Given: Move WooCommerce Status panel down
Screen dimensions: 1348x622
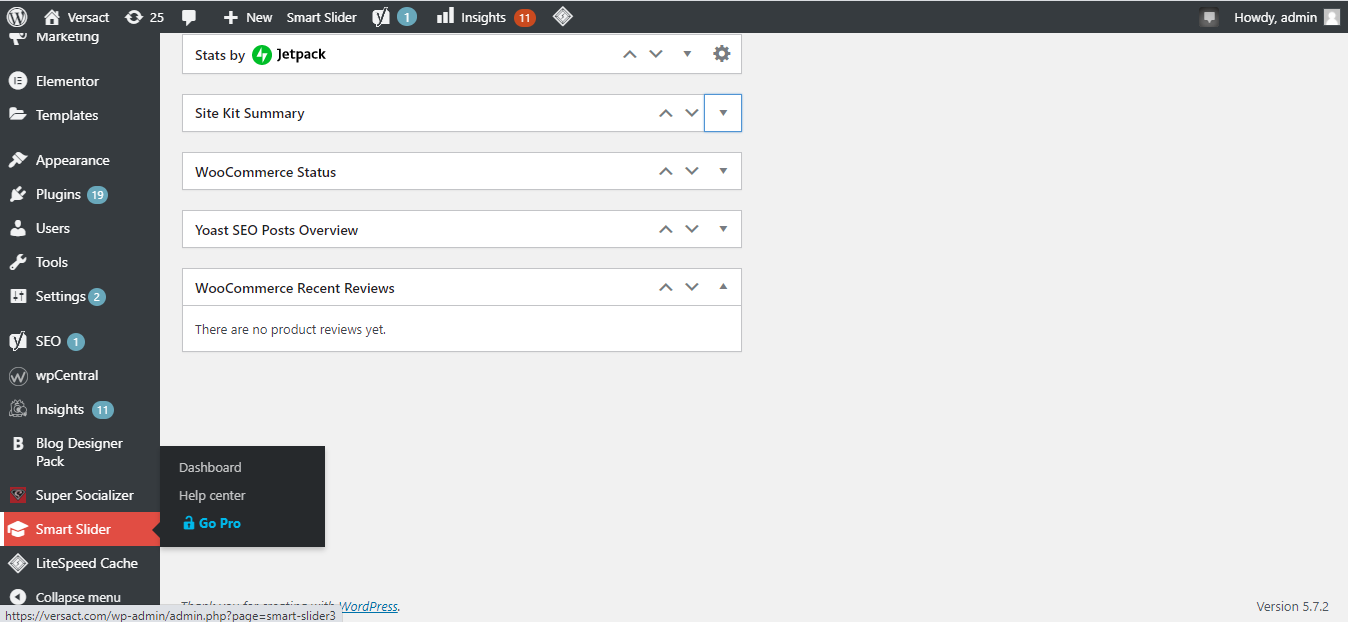Looking at the screenshot, I should point(692,171).
